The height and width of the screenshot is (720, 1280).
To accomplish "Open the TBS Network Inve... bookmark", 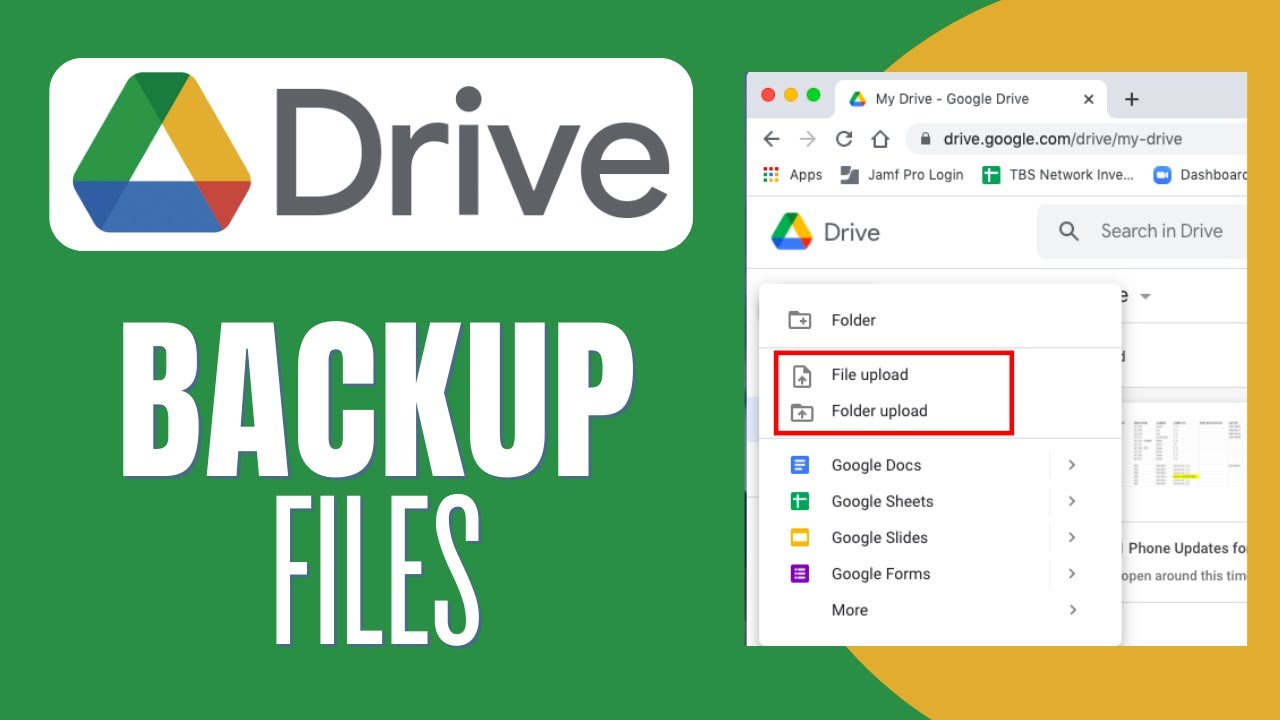I will click(x=1058, y=174).
